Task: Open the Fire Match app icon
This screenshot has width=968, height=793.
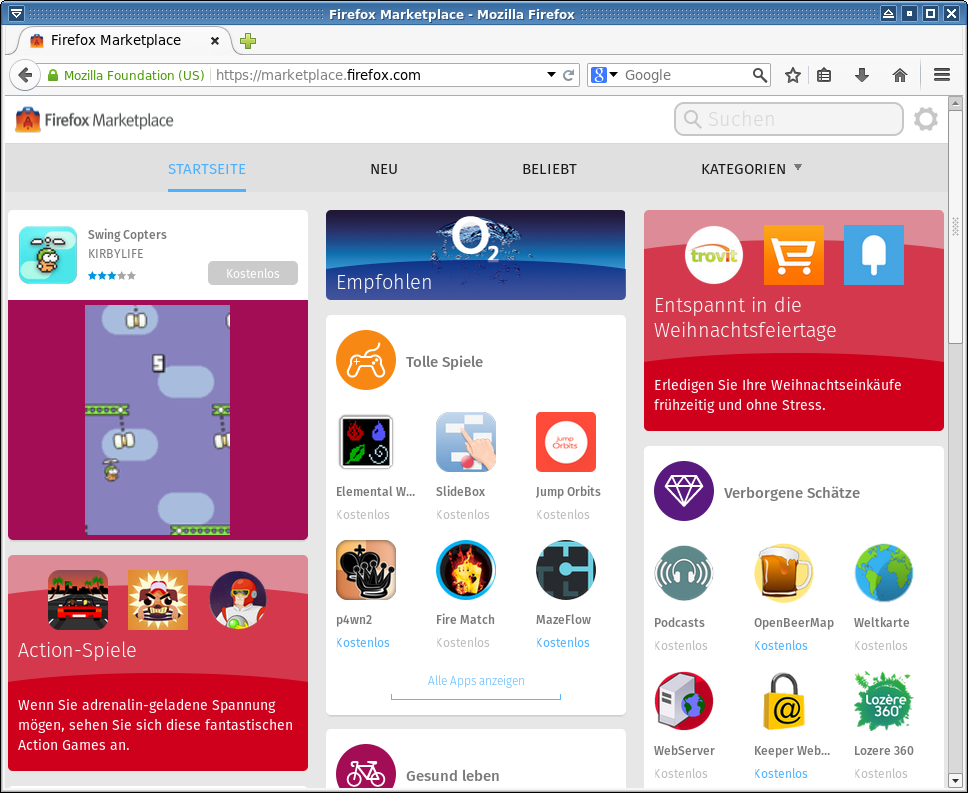Action: tap(465, 570)
